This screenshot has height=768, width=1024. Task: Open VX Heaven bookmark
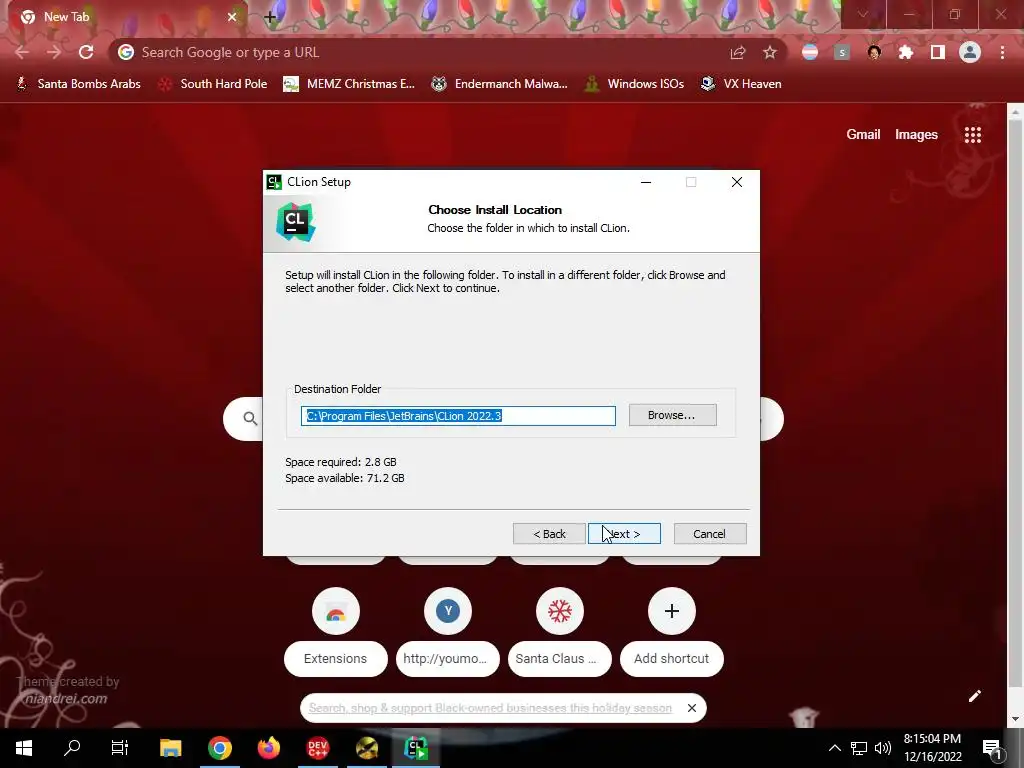pos(741,84)
